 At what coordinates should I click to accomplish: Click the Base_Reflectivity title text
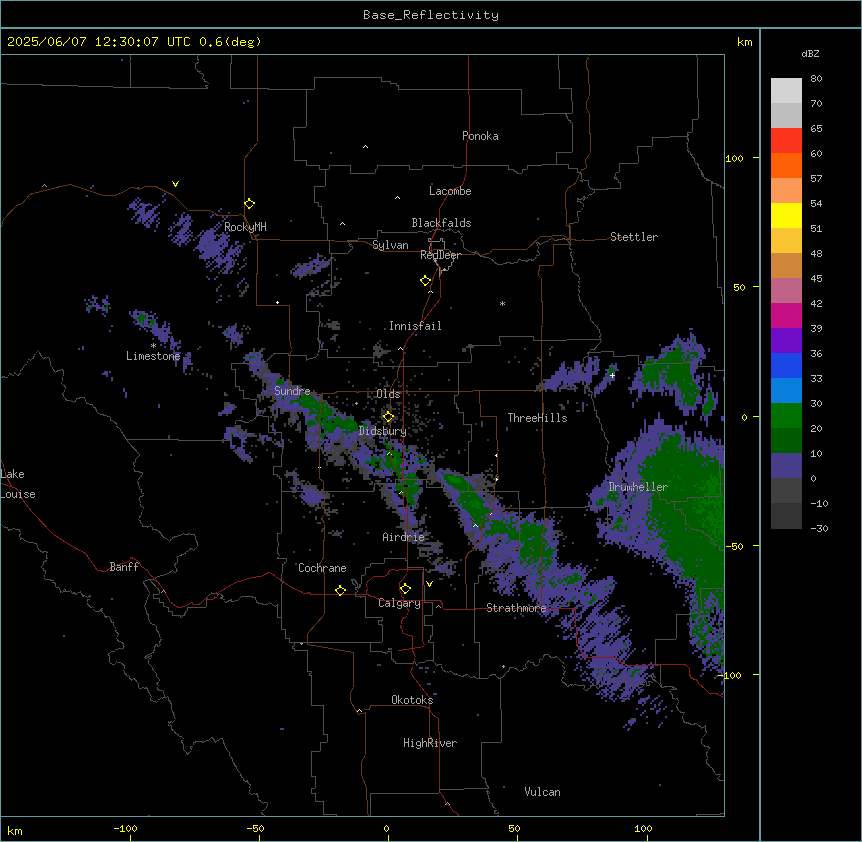coord(431,15)
